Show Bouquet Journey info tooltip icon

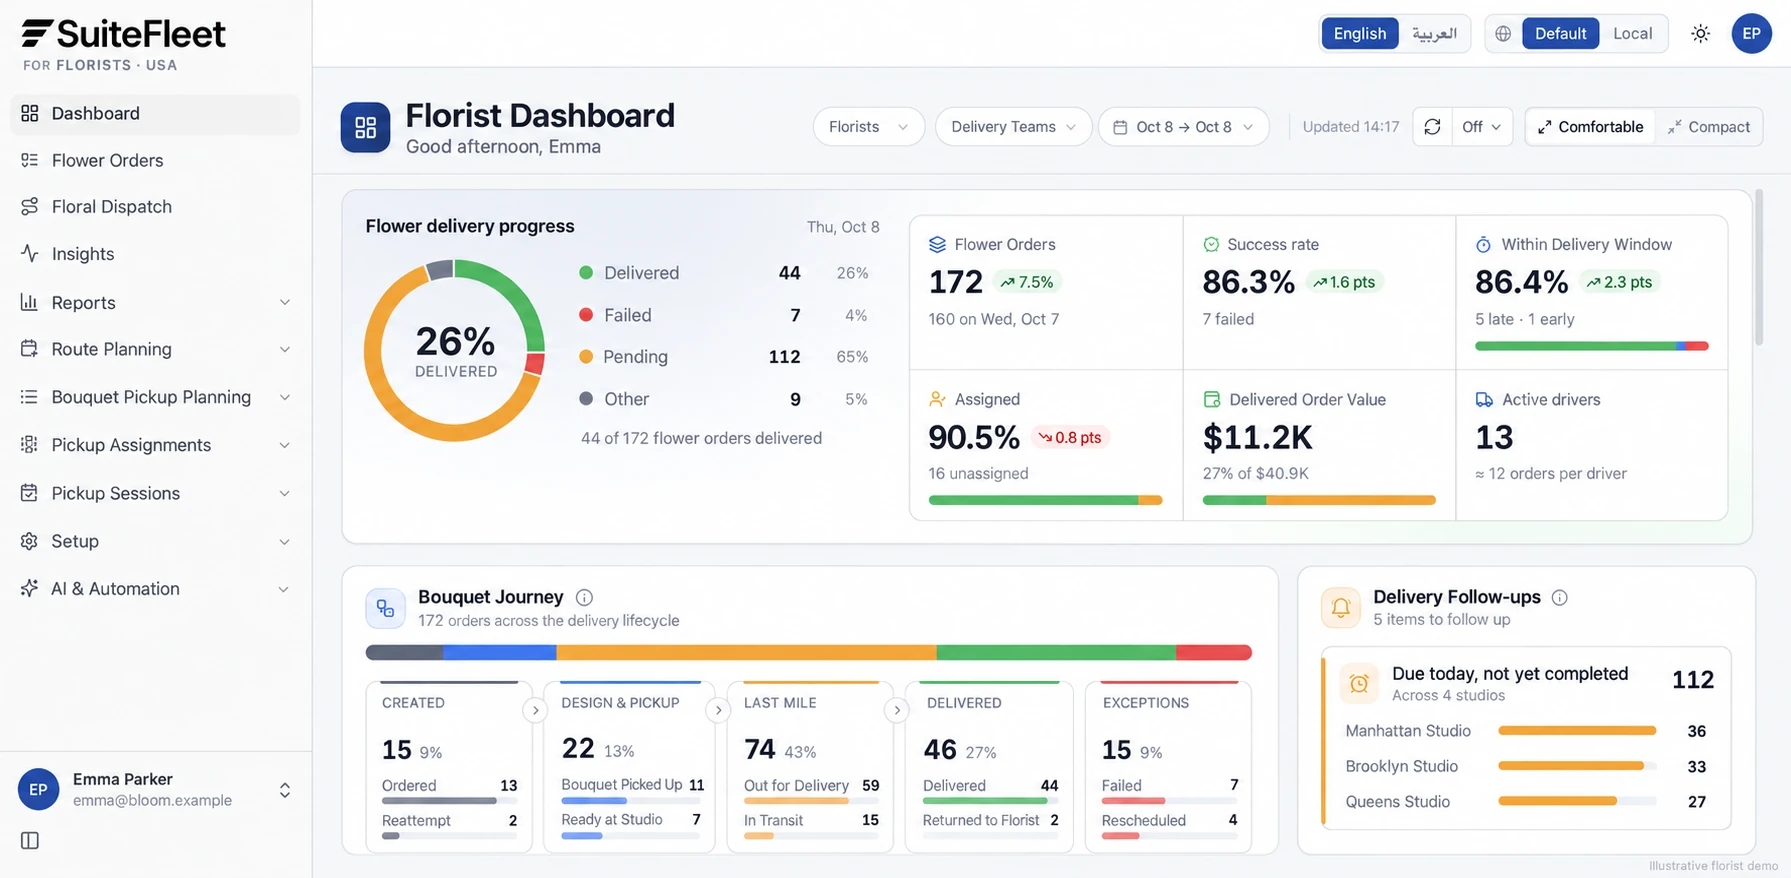[x=585, y=597]
